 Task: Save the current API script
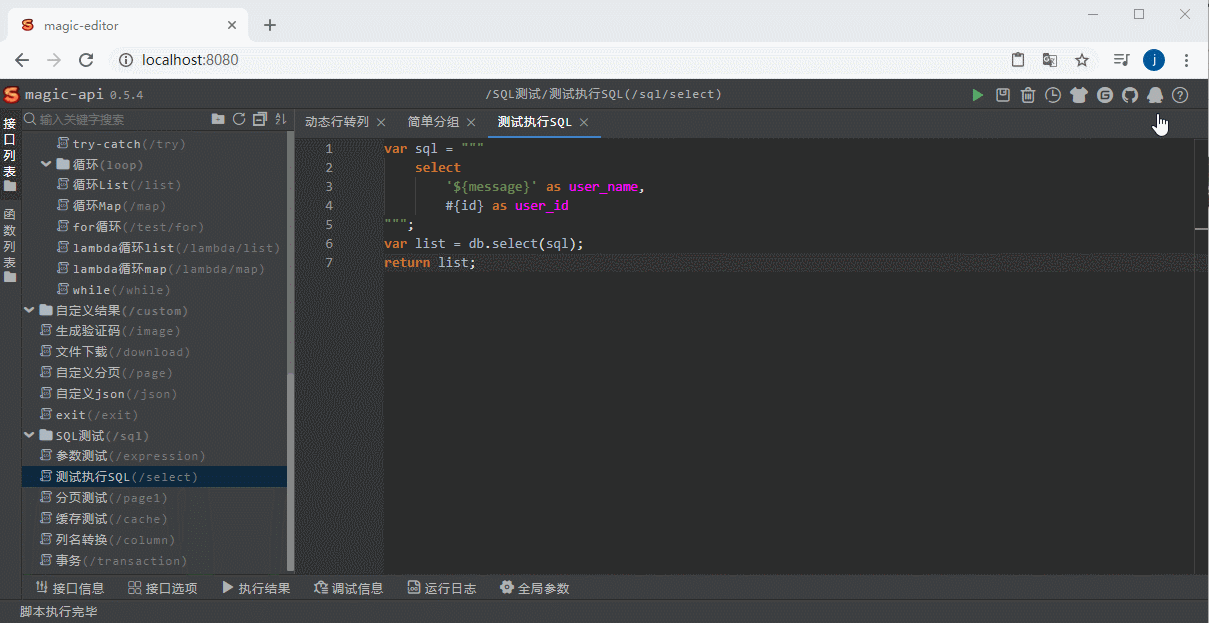1003,94
